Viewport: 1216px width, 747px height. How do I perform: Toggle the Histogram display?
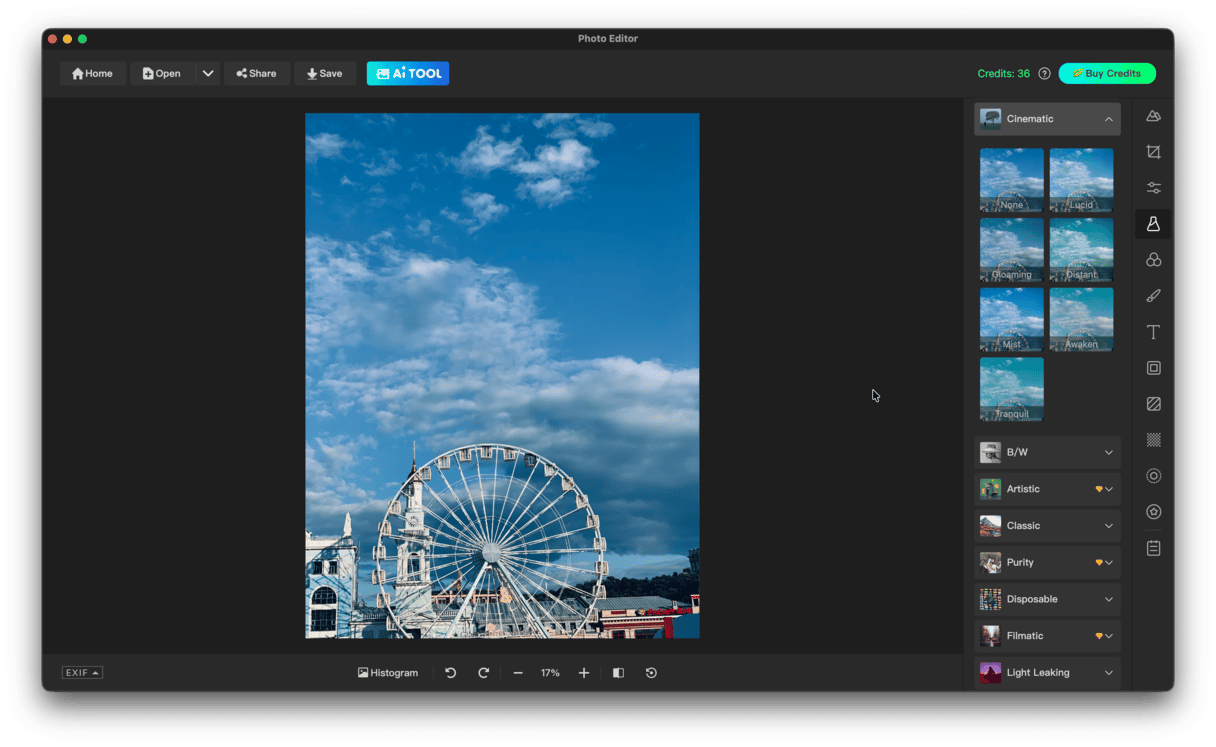(x=388, y=673)
